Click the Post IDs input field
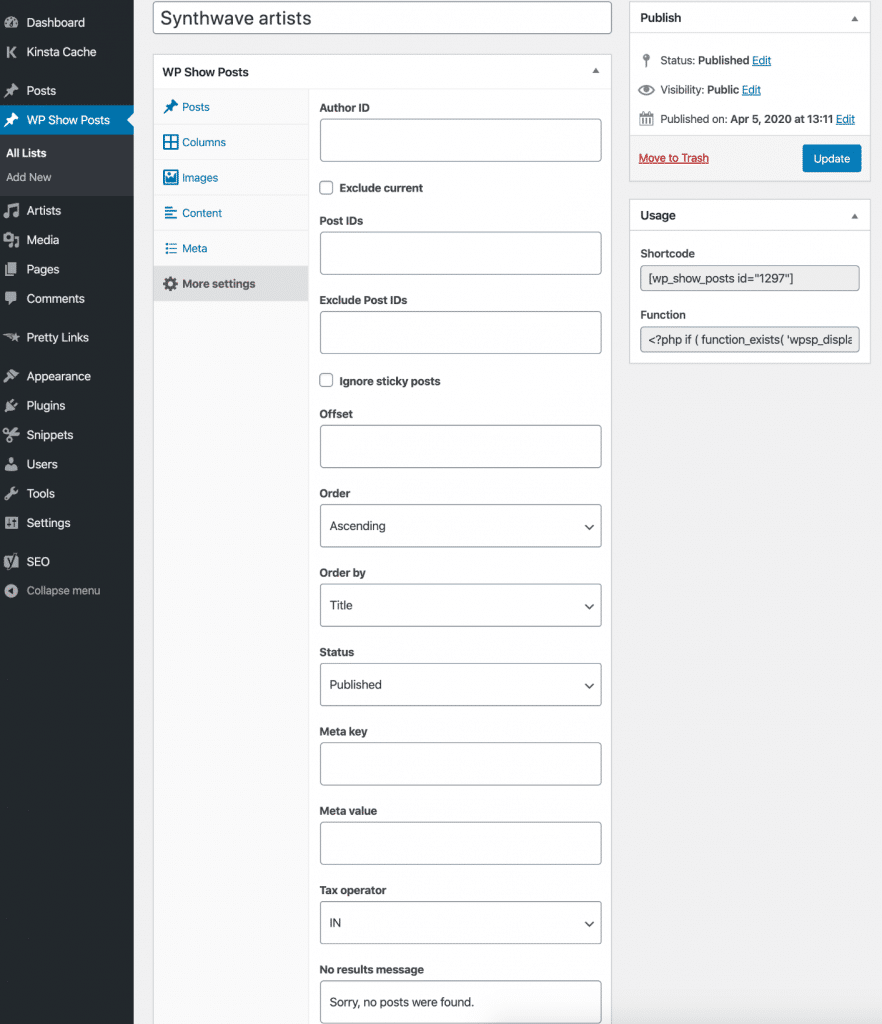Image resolution: width=882 pixels, height=1024 pixels. click(x=460, y=253)
